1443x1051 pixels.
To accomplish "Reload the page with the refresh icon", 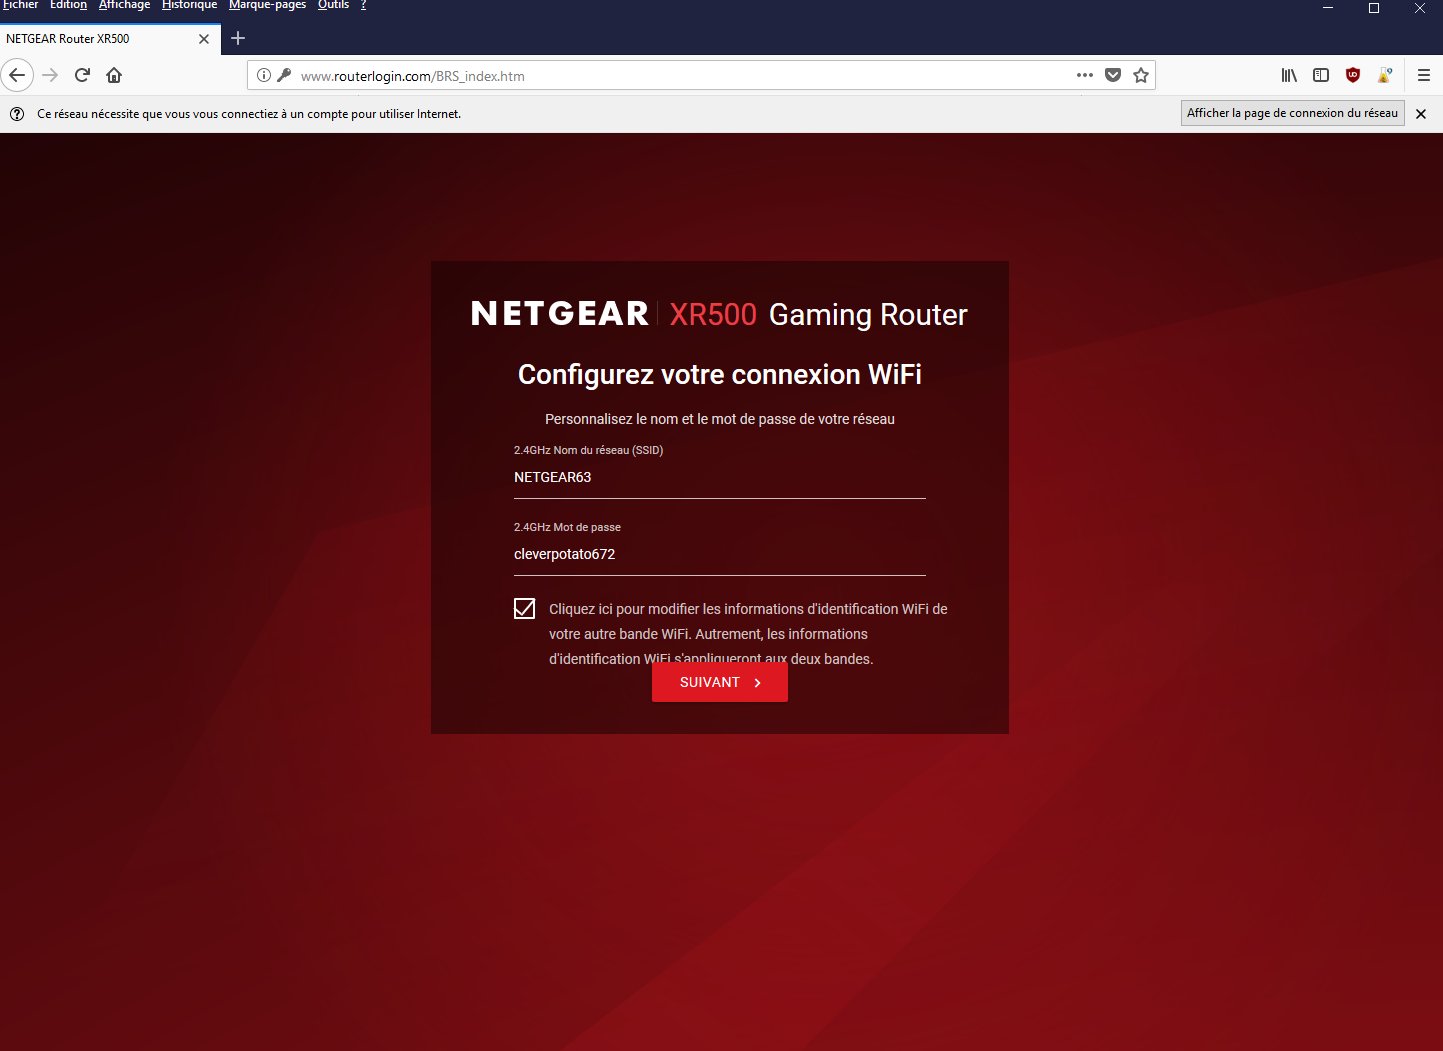I will pos(83,75).
